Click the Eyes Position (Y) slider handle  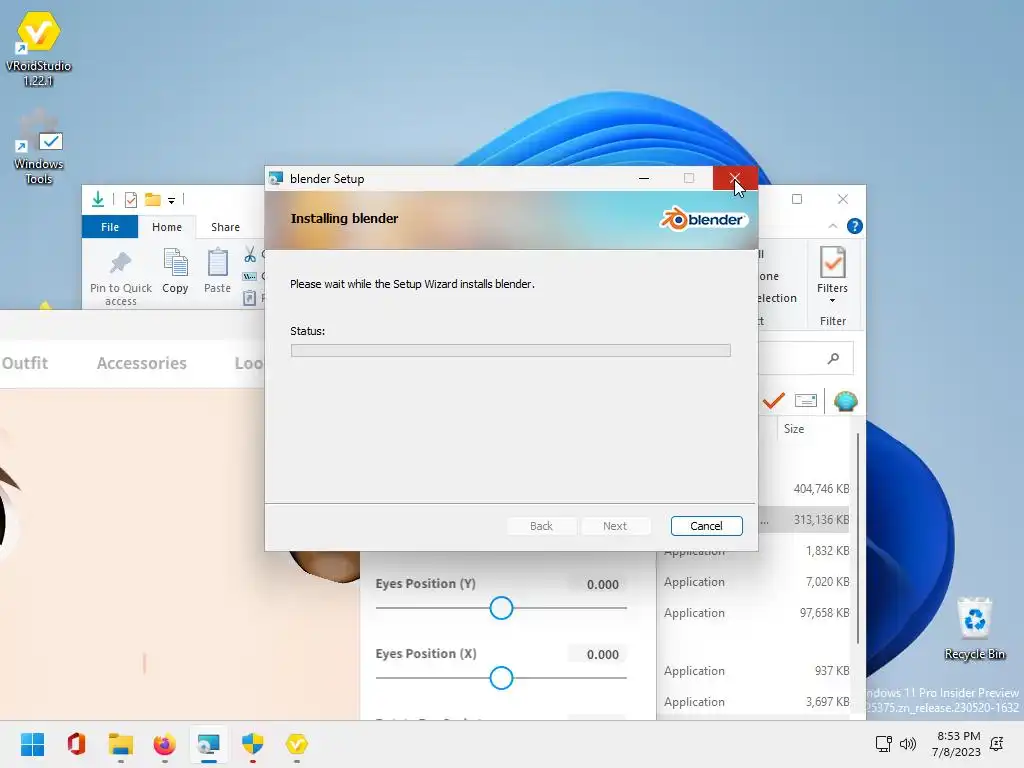[x=501, y=608]
